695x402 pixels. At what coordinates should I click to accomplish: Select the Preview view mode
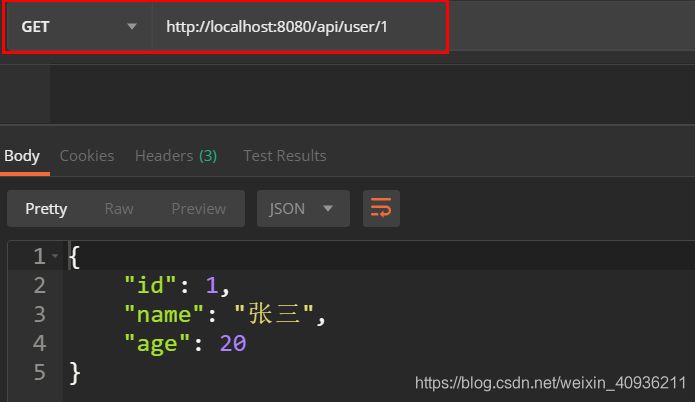(x=199, y=209)
